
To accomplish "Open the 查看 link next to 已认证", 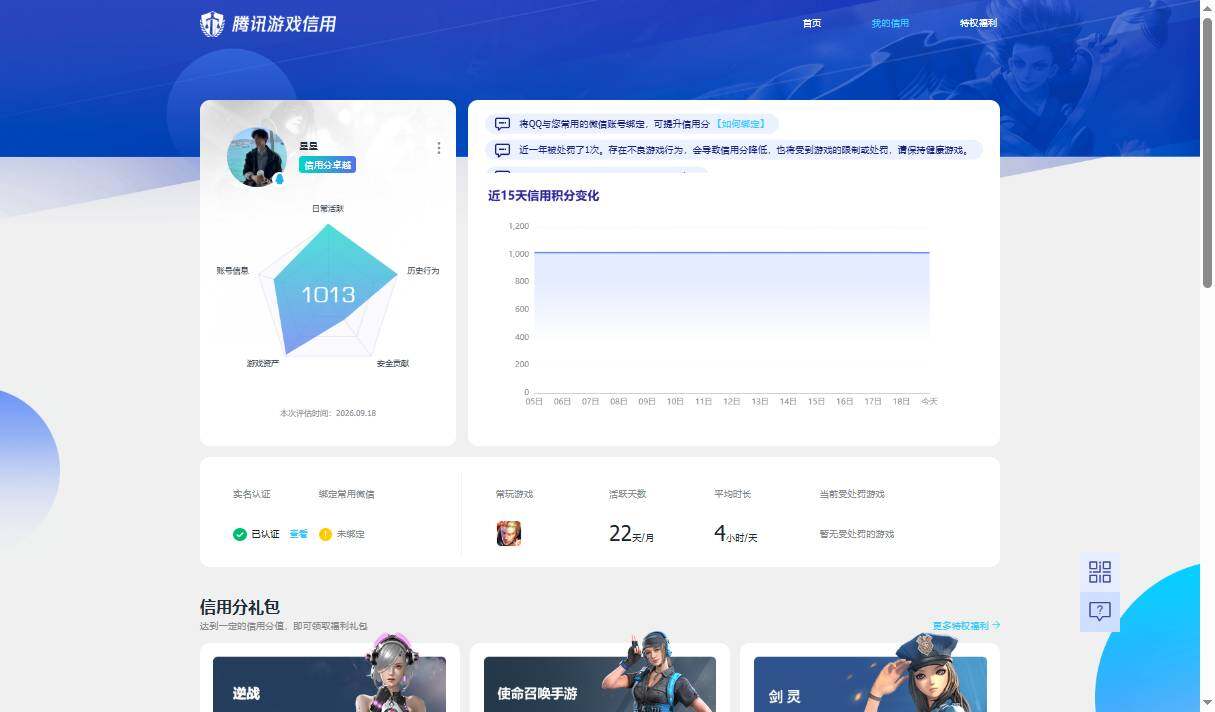I will click(299, 534).
